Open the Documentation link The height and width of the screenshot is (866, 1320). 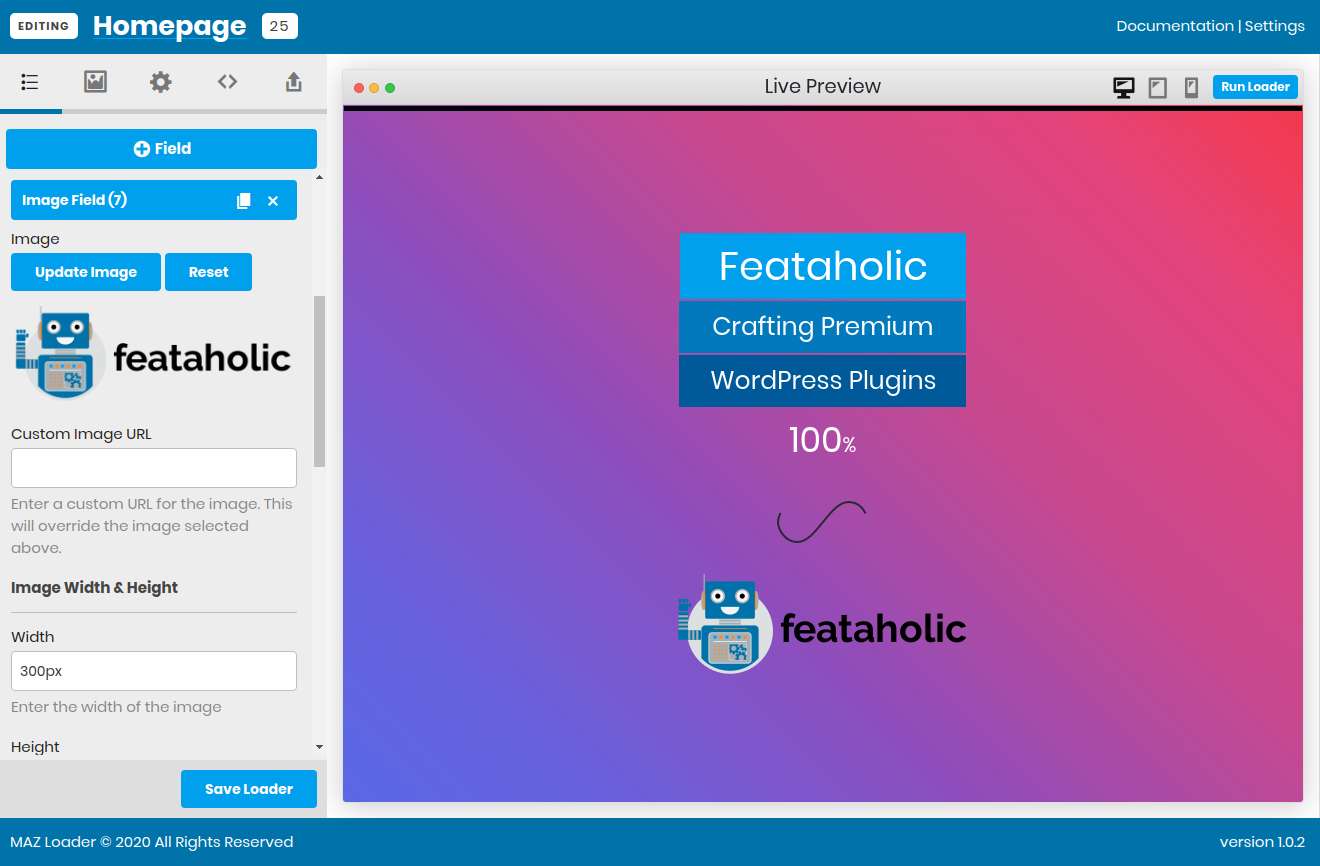1175,26
